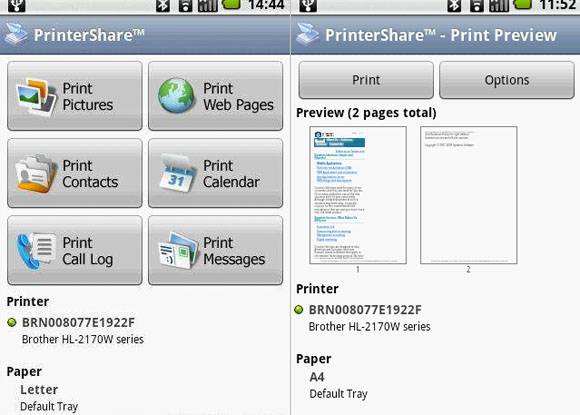Tap the Preview (2 pages total) heading
This screenshot has width=580, height=415.
pos(366,112)
